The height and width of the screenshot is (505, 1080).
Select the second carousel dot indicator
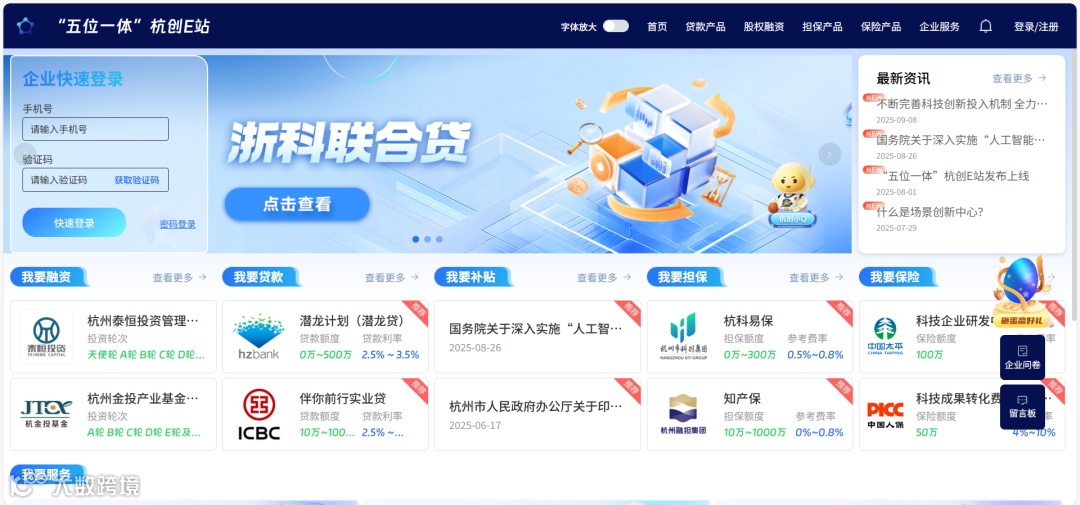pos(428,239)
